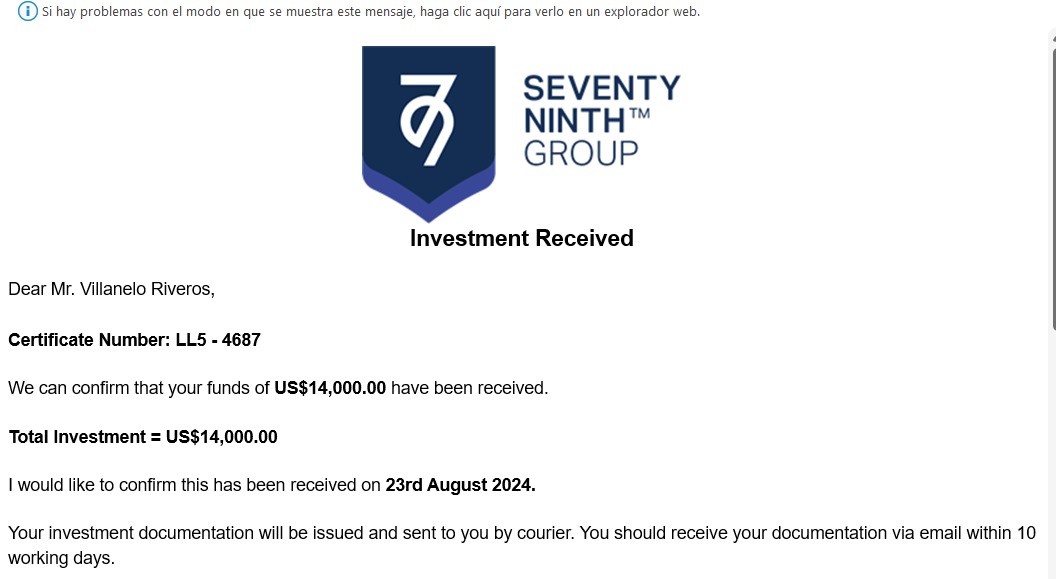Viewport: 1056px width, 579px height.
Task: Click the scrollbar up arrow
Action: coord(1051,38)
